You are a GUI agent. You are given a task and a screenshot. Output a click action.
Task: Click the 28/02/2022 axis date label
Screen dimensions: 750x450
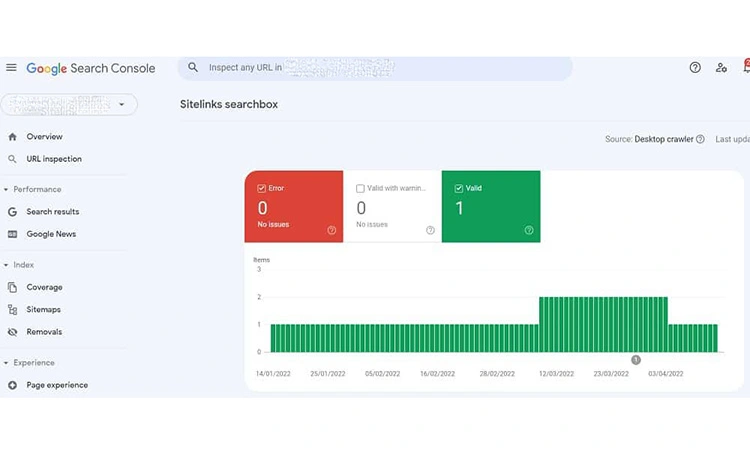pyautogui.click(x=497, y=373)
